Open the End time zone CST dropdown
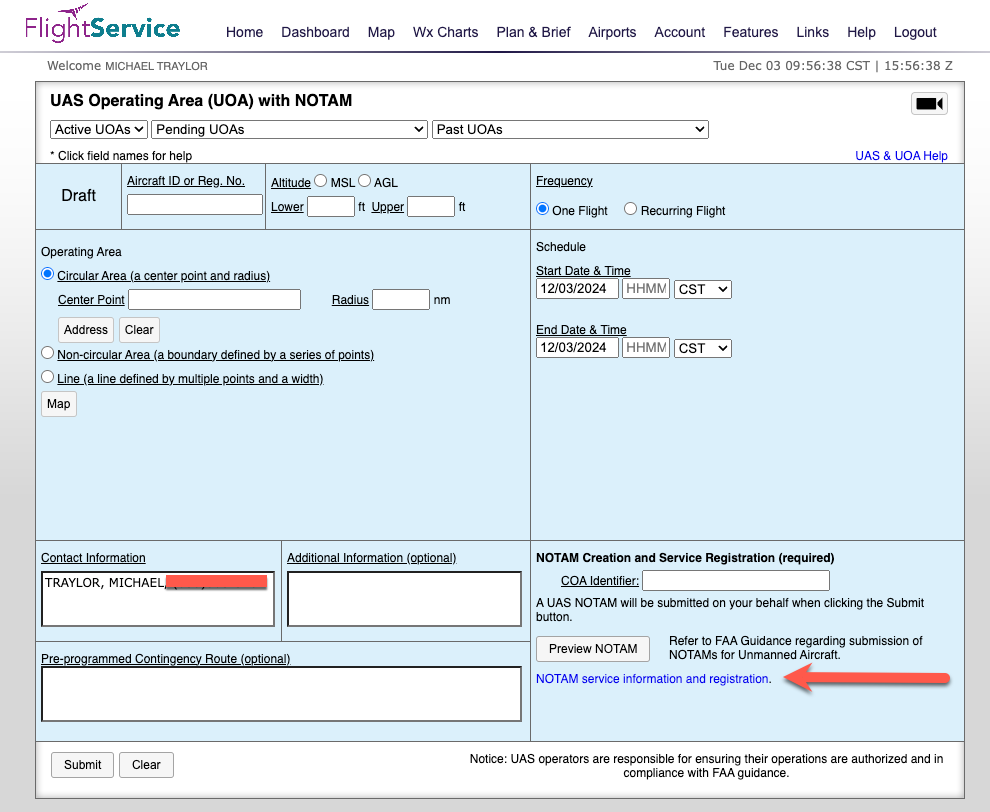990x812 pixels. (703, 349)
